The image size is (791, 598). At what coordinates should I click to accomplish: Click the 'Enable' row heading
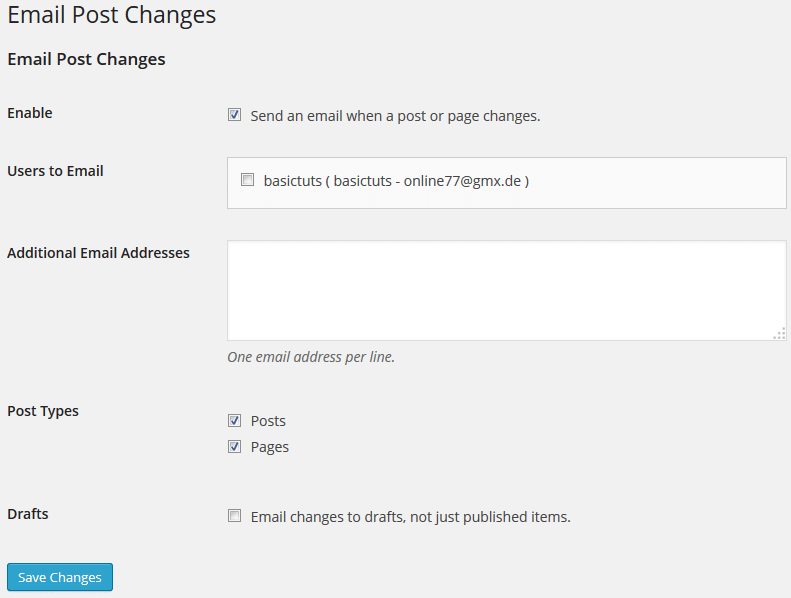[x=30, y=113]
